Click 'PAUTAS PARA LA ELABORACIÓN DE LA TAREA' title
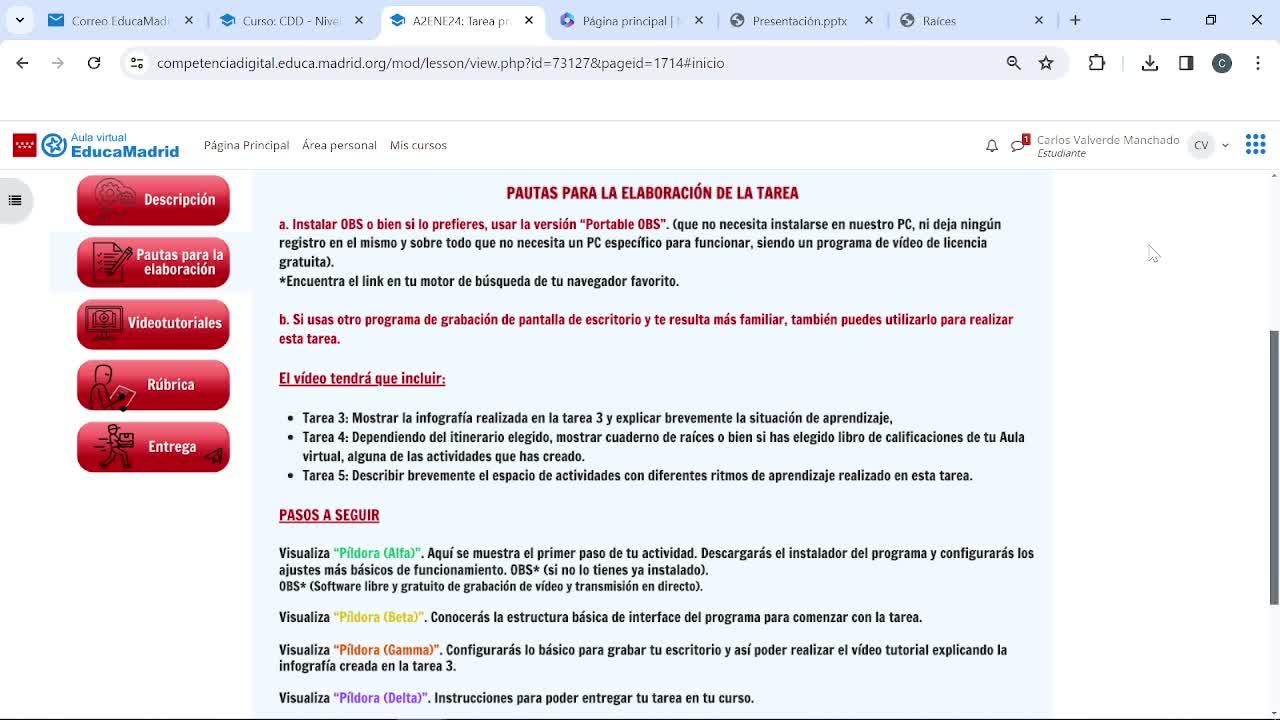 tap(652, 193)
